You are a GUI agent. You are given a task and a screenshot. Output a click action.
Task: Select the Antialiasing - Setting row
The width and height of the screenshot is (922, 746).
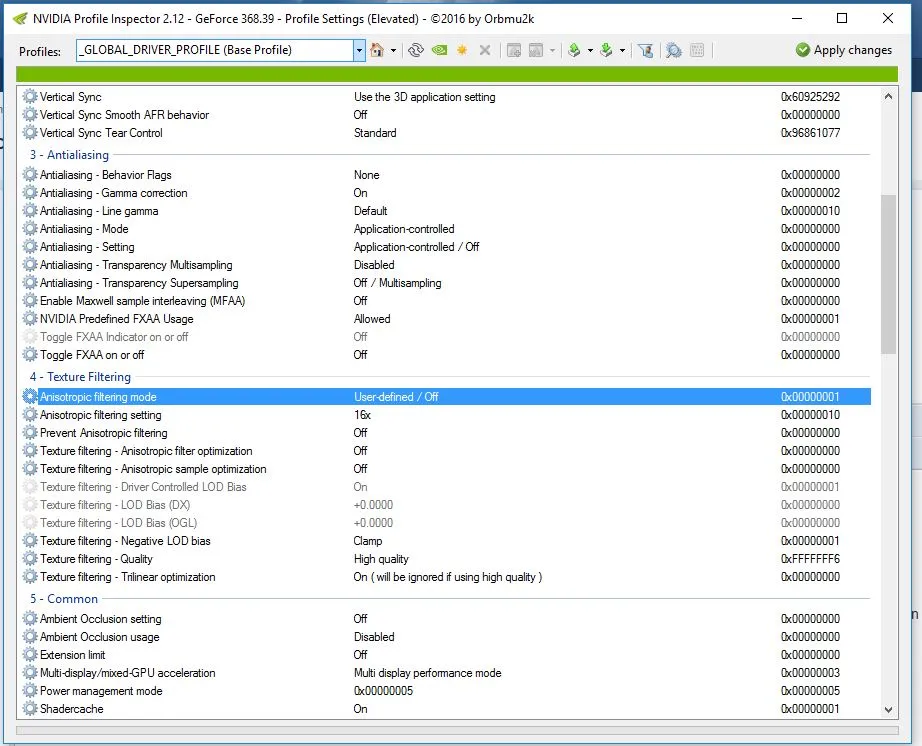pos(446,247)
